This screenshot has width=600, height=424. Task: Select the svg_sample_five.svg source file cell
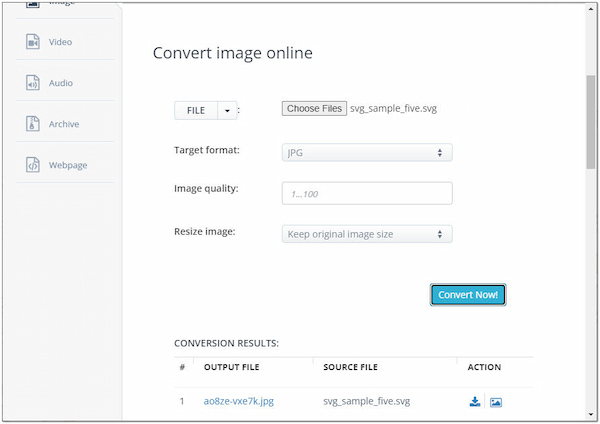pos(367,401)
